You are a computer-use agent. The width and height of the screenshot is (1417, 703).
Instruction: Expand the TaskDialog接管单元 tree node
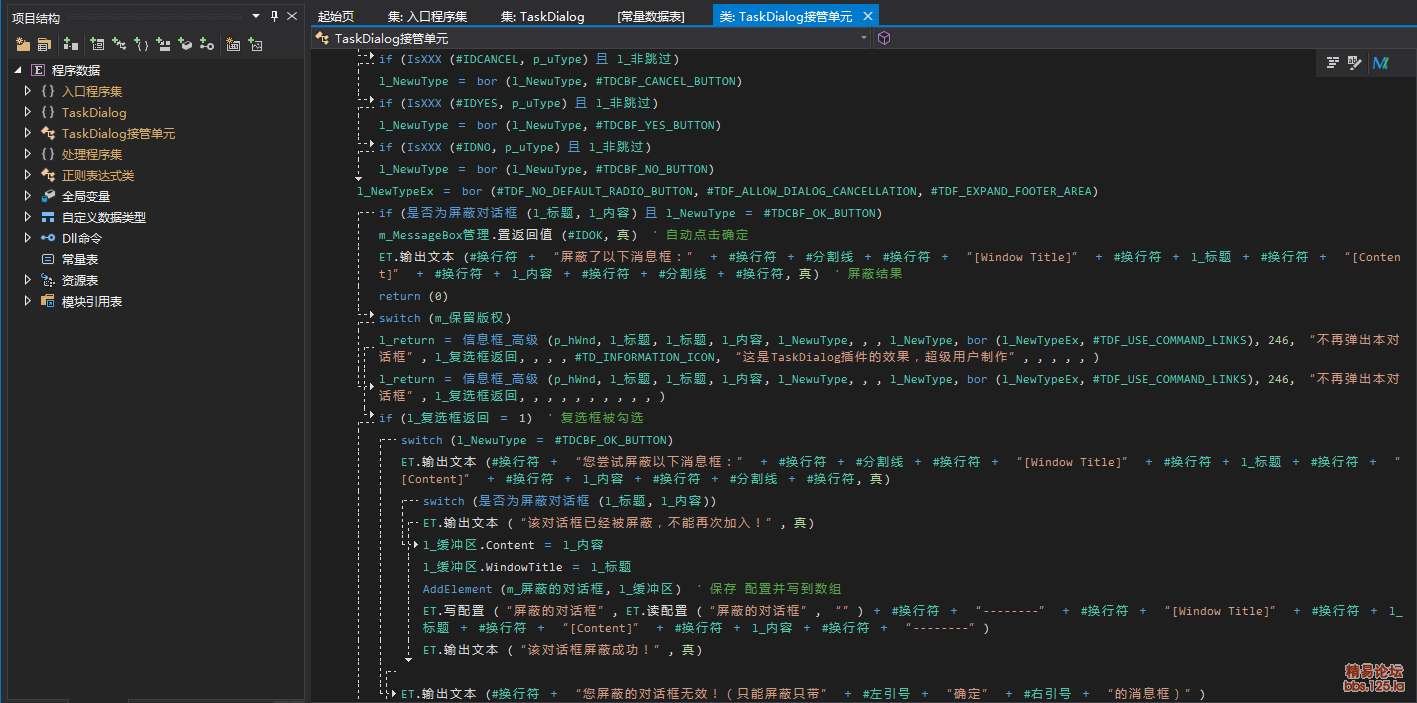28,133
